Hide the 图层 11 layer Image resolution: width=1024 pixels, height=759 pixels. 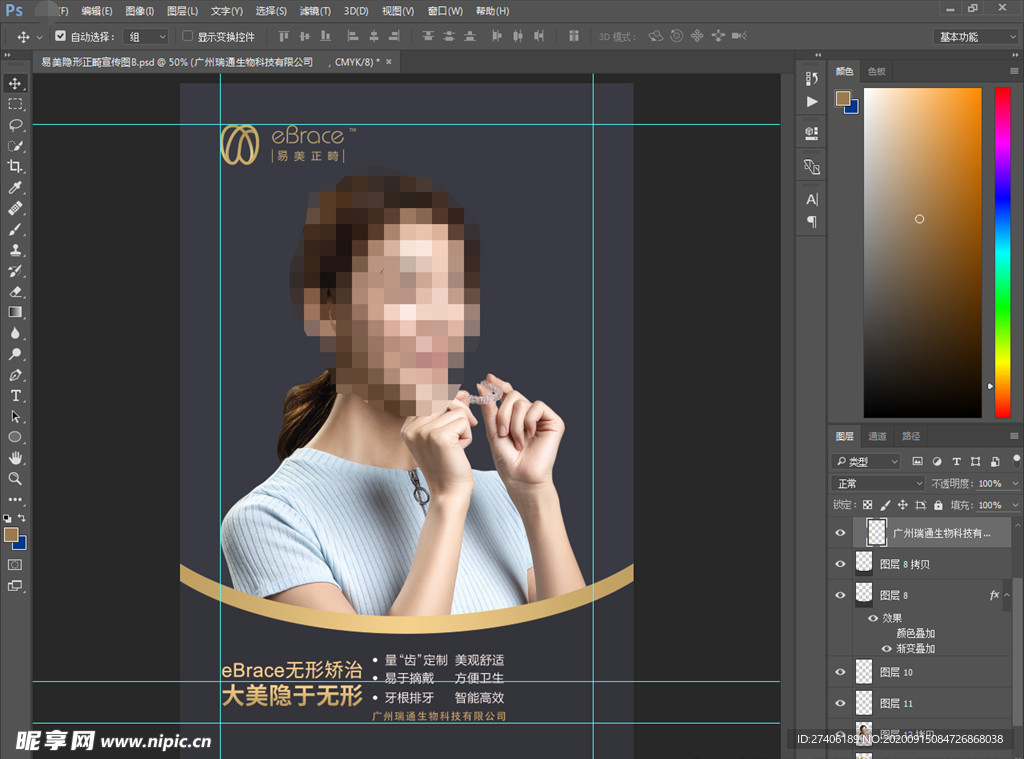(x=840, y=703)
